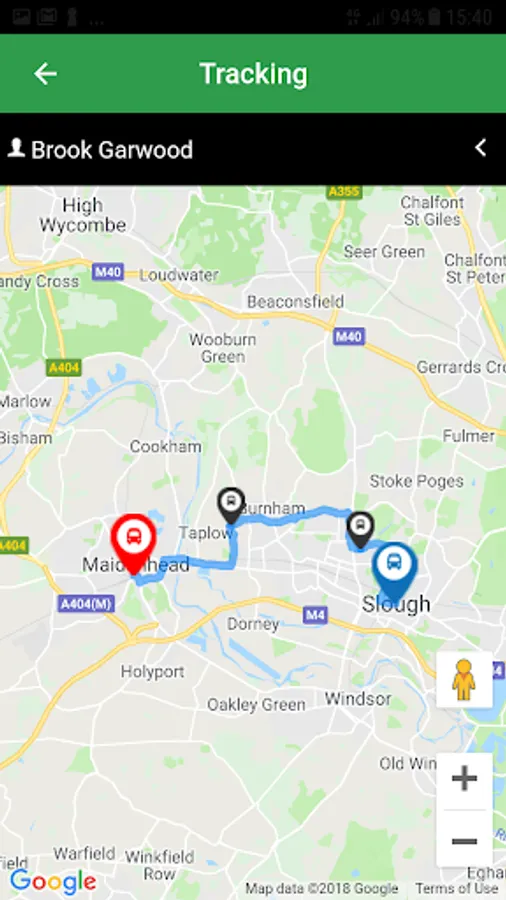Open the Terms of Use link

point(456,889)
